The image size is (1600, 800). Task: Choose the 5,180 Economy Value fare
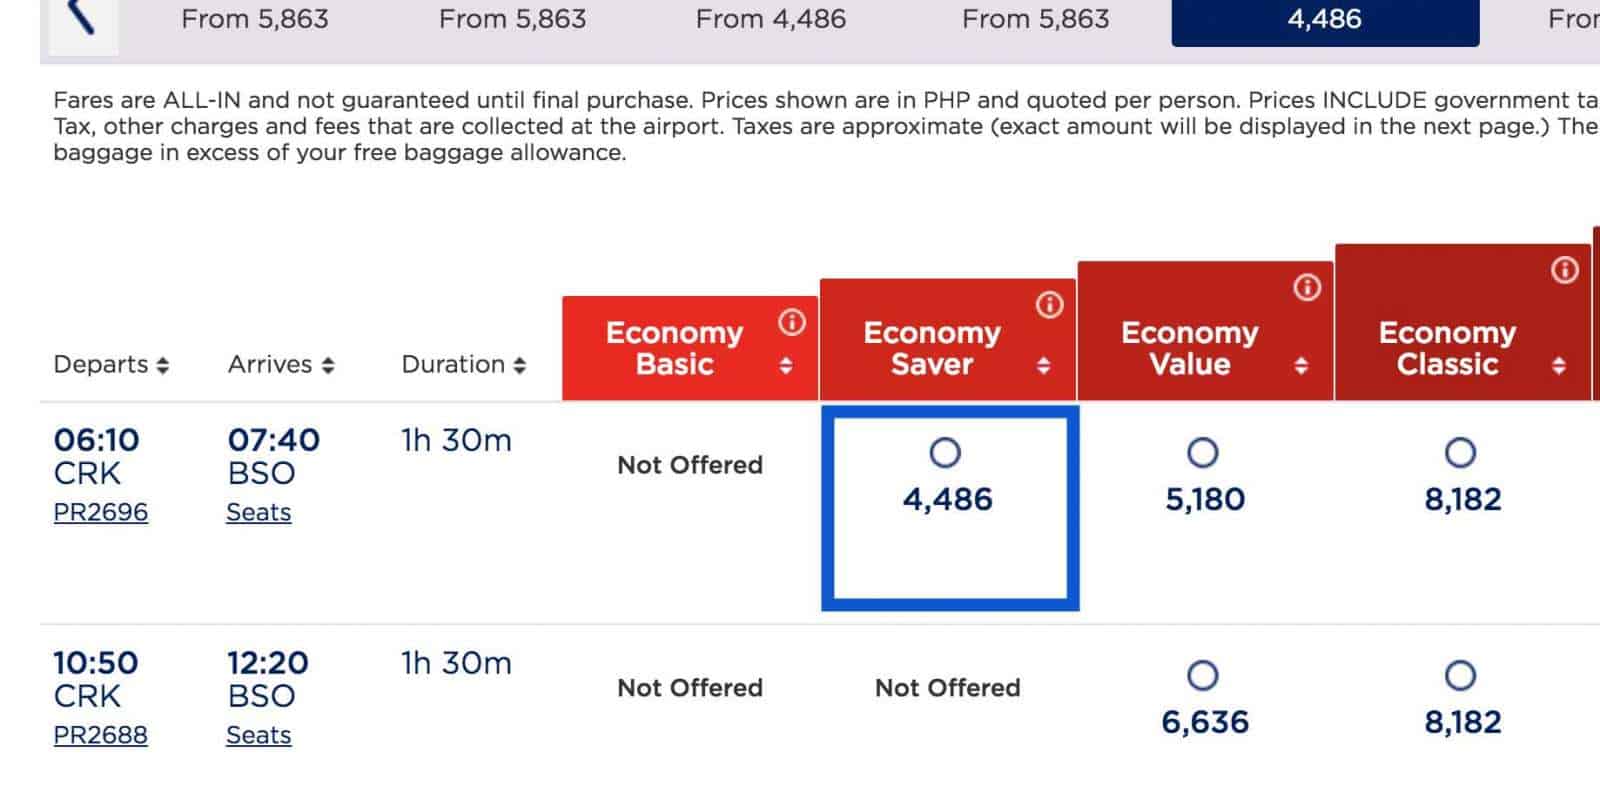(1203, 453)
